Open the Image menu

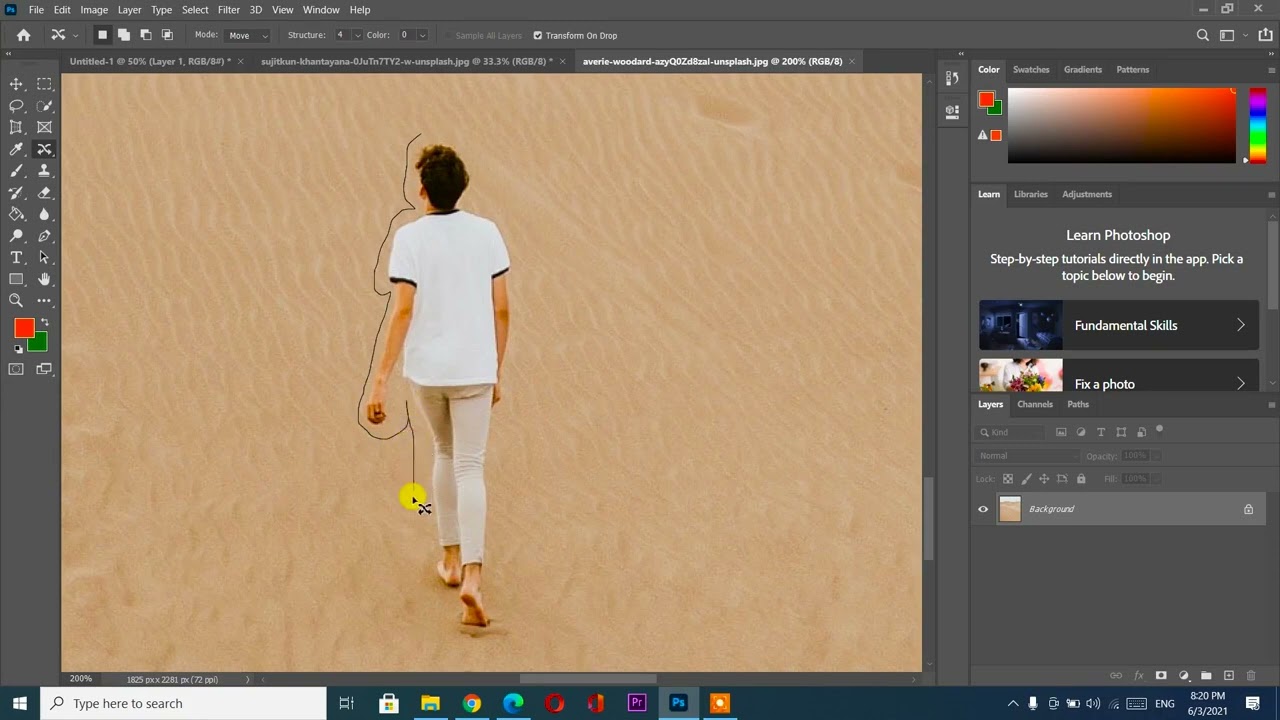point(94,10)
